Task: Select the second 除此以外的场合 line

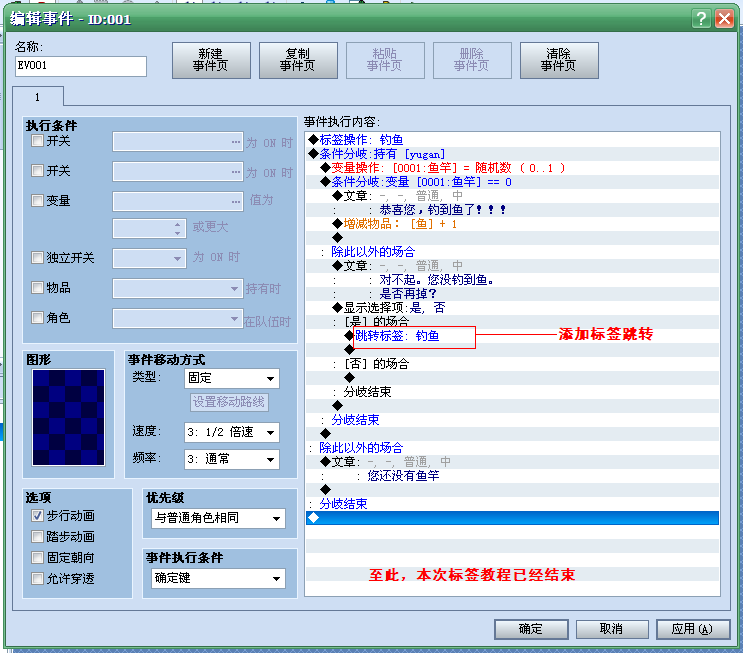Action: (x=512, y=447)
